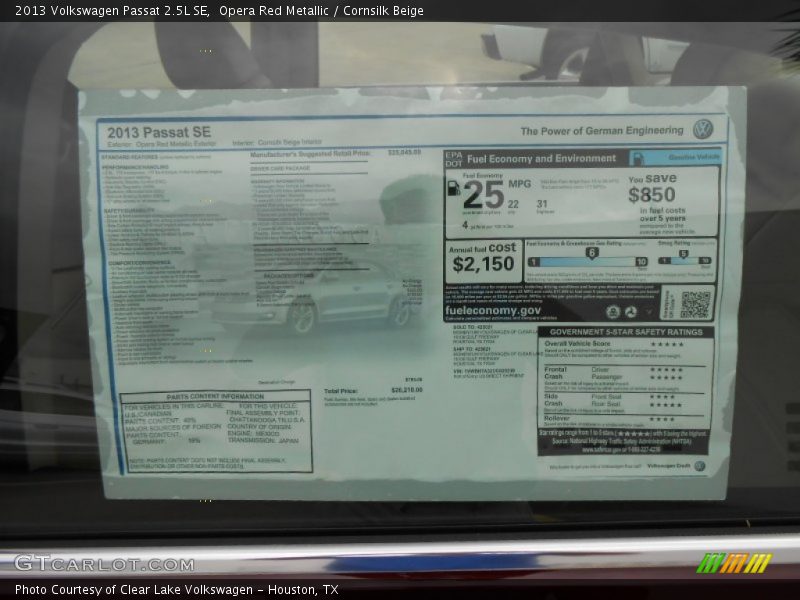800x600 pixels.
Task: Click the fuel pump icon beside 25 MPG
Action: coord(453,188)
